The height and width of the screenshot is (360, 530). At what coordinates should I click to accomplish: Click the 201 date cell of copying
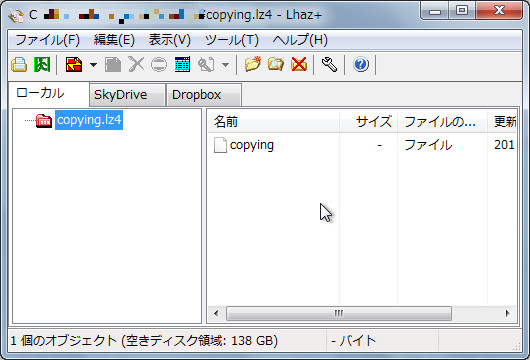(x=504, y=145)
